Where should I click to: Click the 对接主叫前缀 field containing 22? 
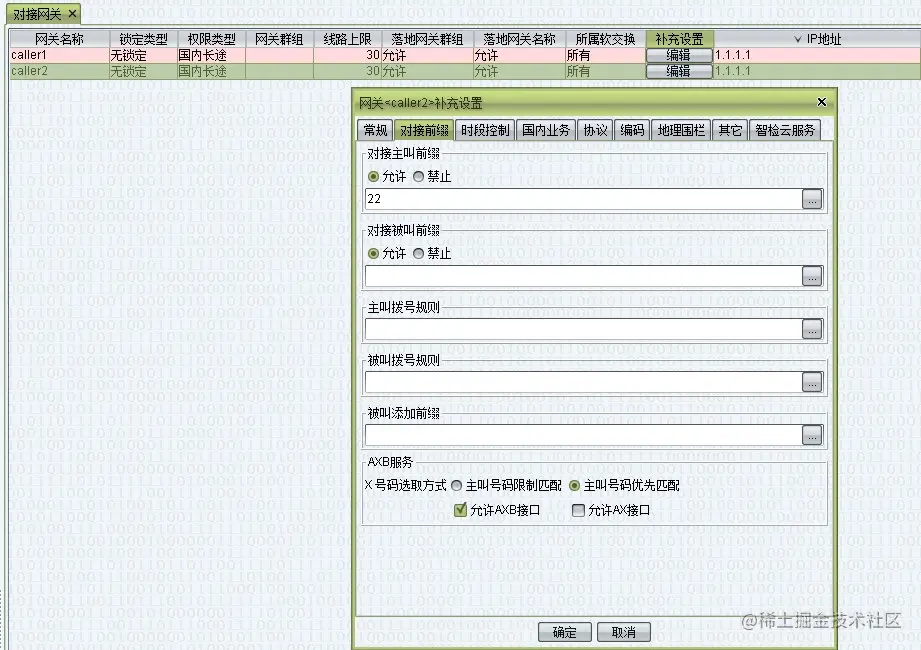(583, 199)
